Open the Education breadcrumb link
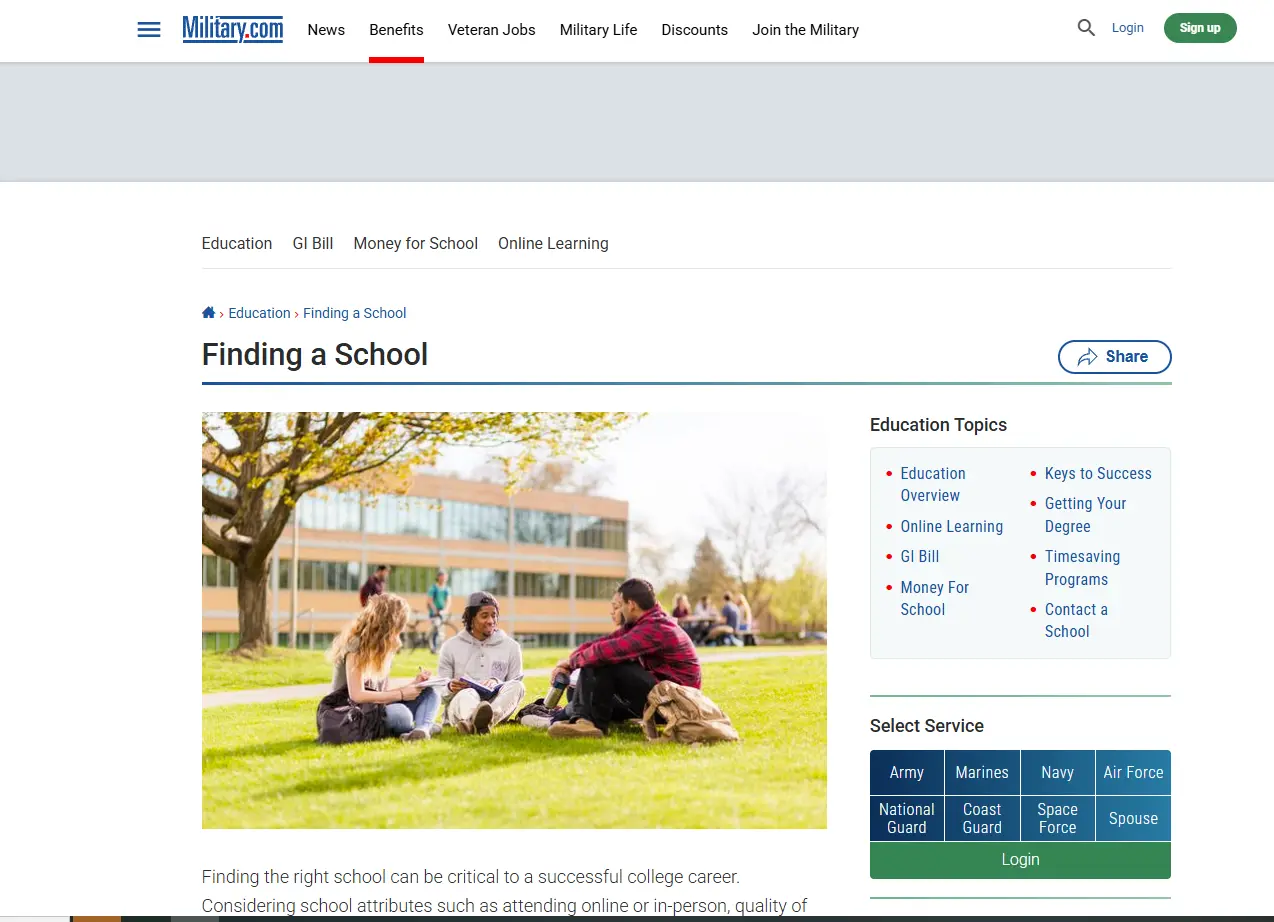The height and width of the screenshot is (922, 1274). coord(259,312)
